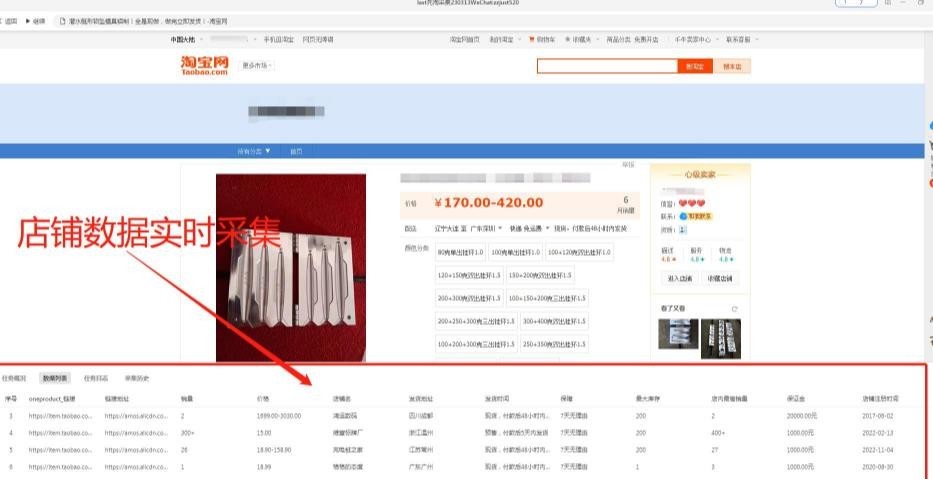Click the main product photo
933x502 pixels.
coord(291,267)
